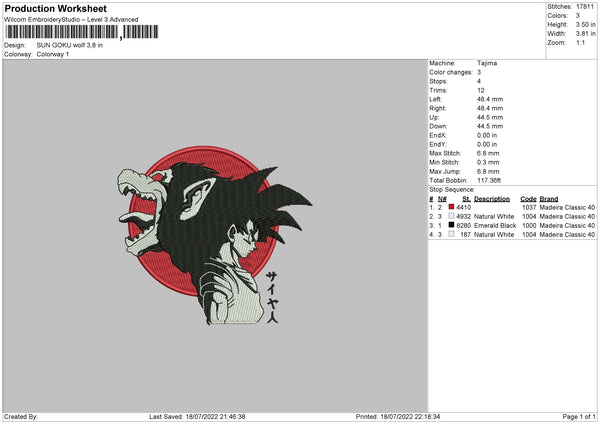The width and height of the screenshot is (600, 424).
Task: Click the 'Brand' column header
Action: (549, 199)
